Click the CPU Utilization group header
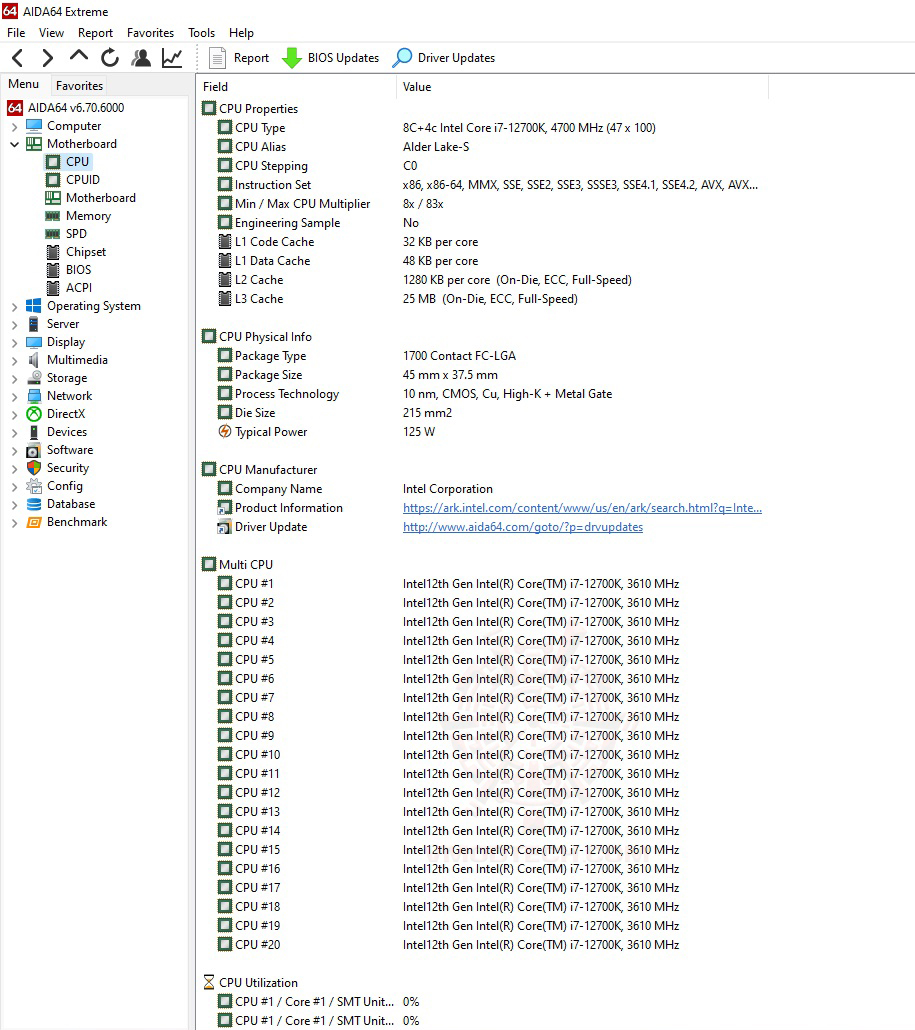The image size is (915, 1030). [250, 983]
